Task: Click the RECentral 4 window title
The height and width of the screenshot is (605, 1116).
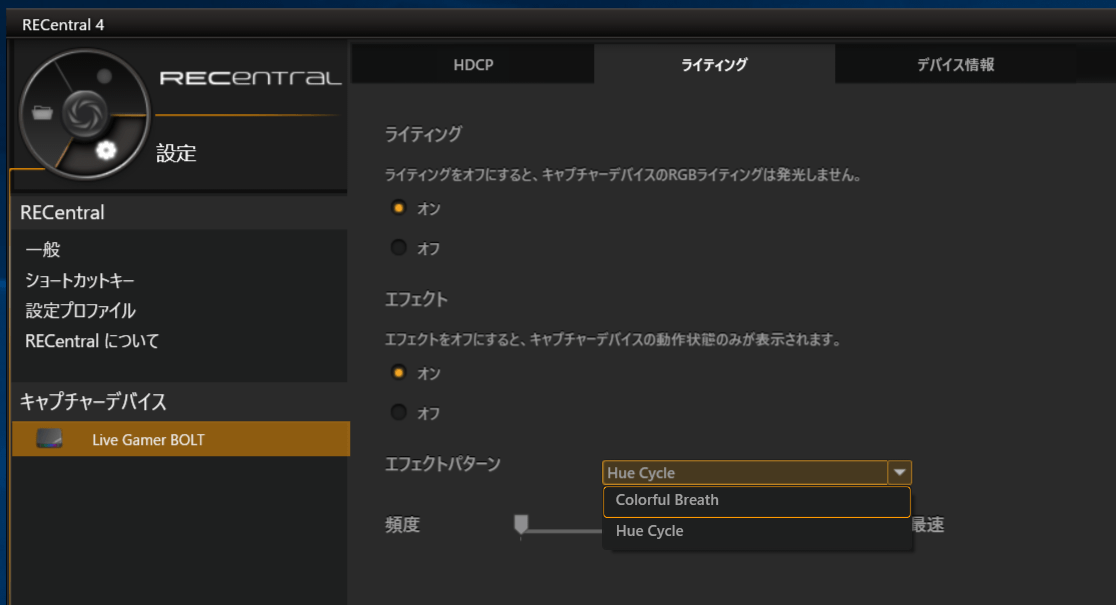Action: 63,25
